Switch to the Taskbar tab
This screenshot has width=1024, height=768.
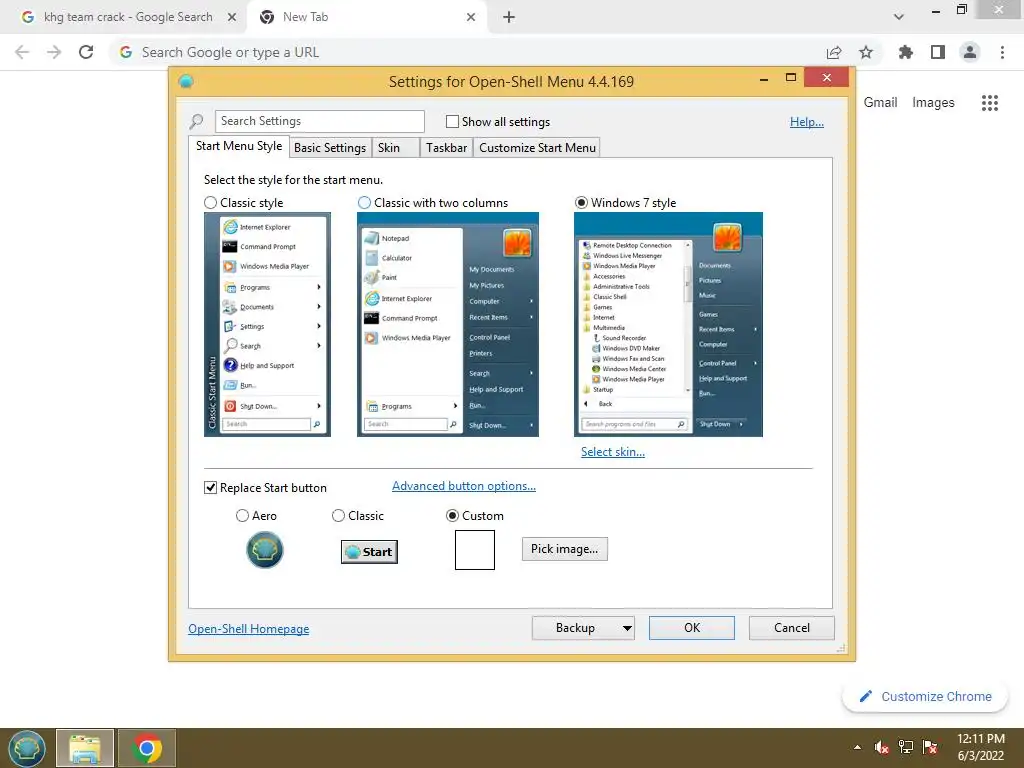(446, 148)
